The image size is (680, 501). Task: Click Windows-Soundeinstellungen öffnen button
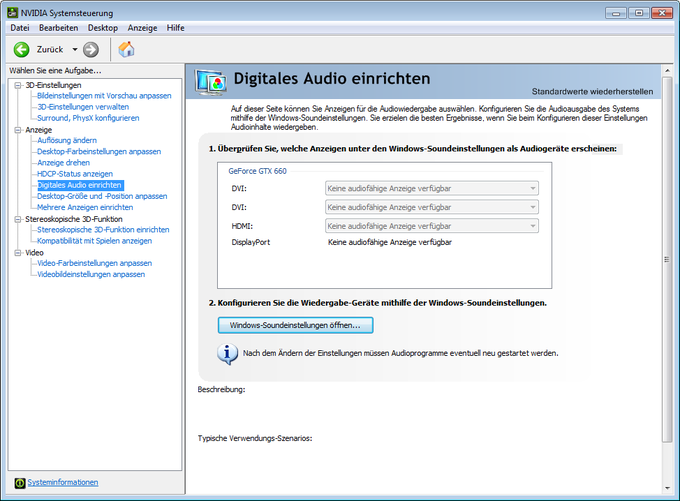point(295,325)
